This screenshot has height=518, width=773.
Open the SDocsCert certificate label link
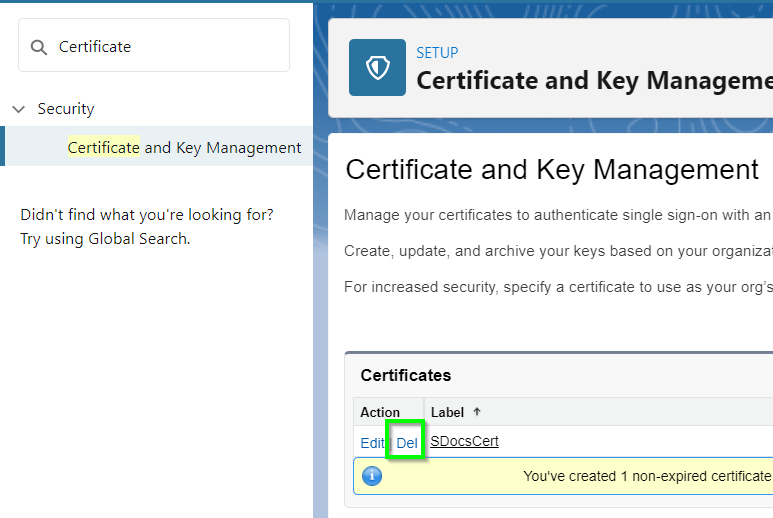coord(464,441)
